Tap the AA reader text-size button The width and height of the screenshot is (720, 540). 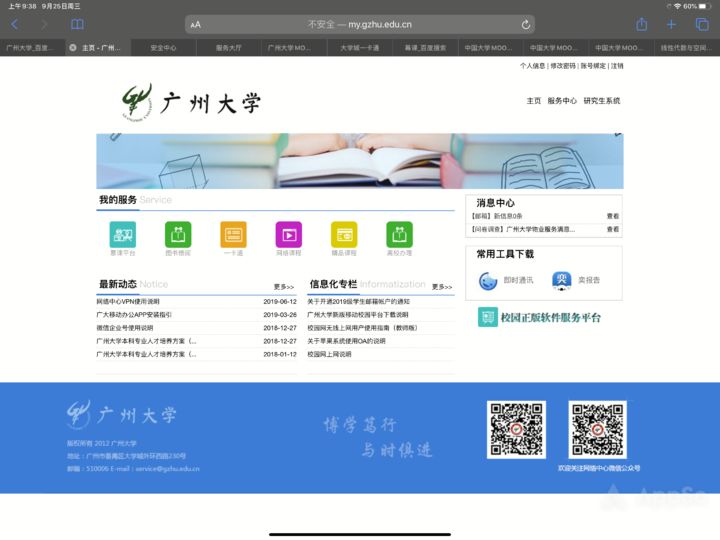pos(196,25)
